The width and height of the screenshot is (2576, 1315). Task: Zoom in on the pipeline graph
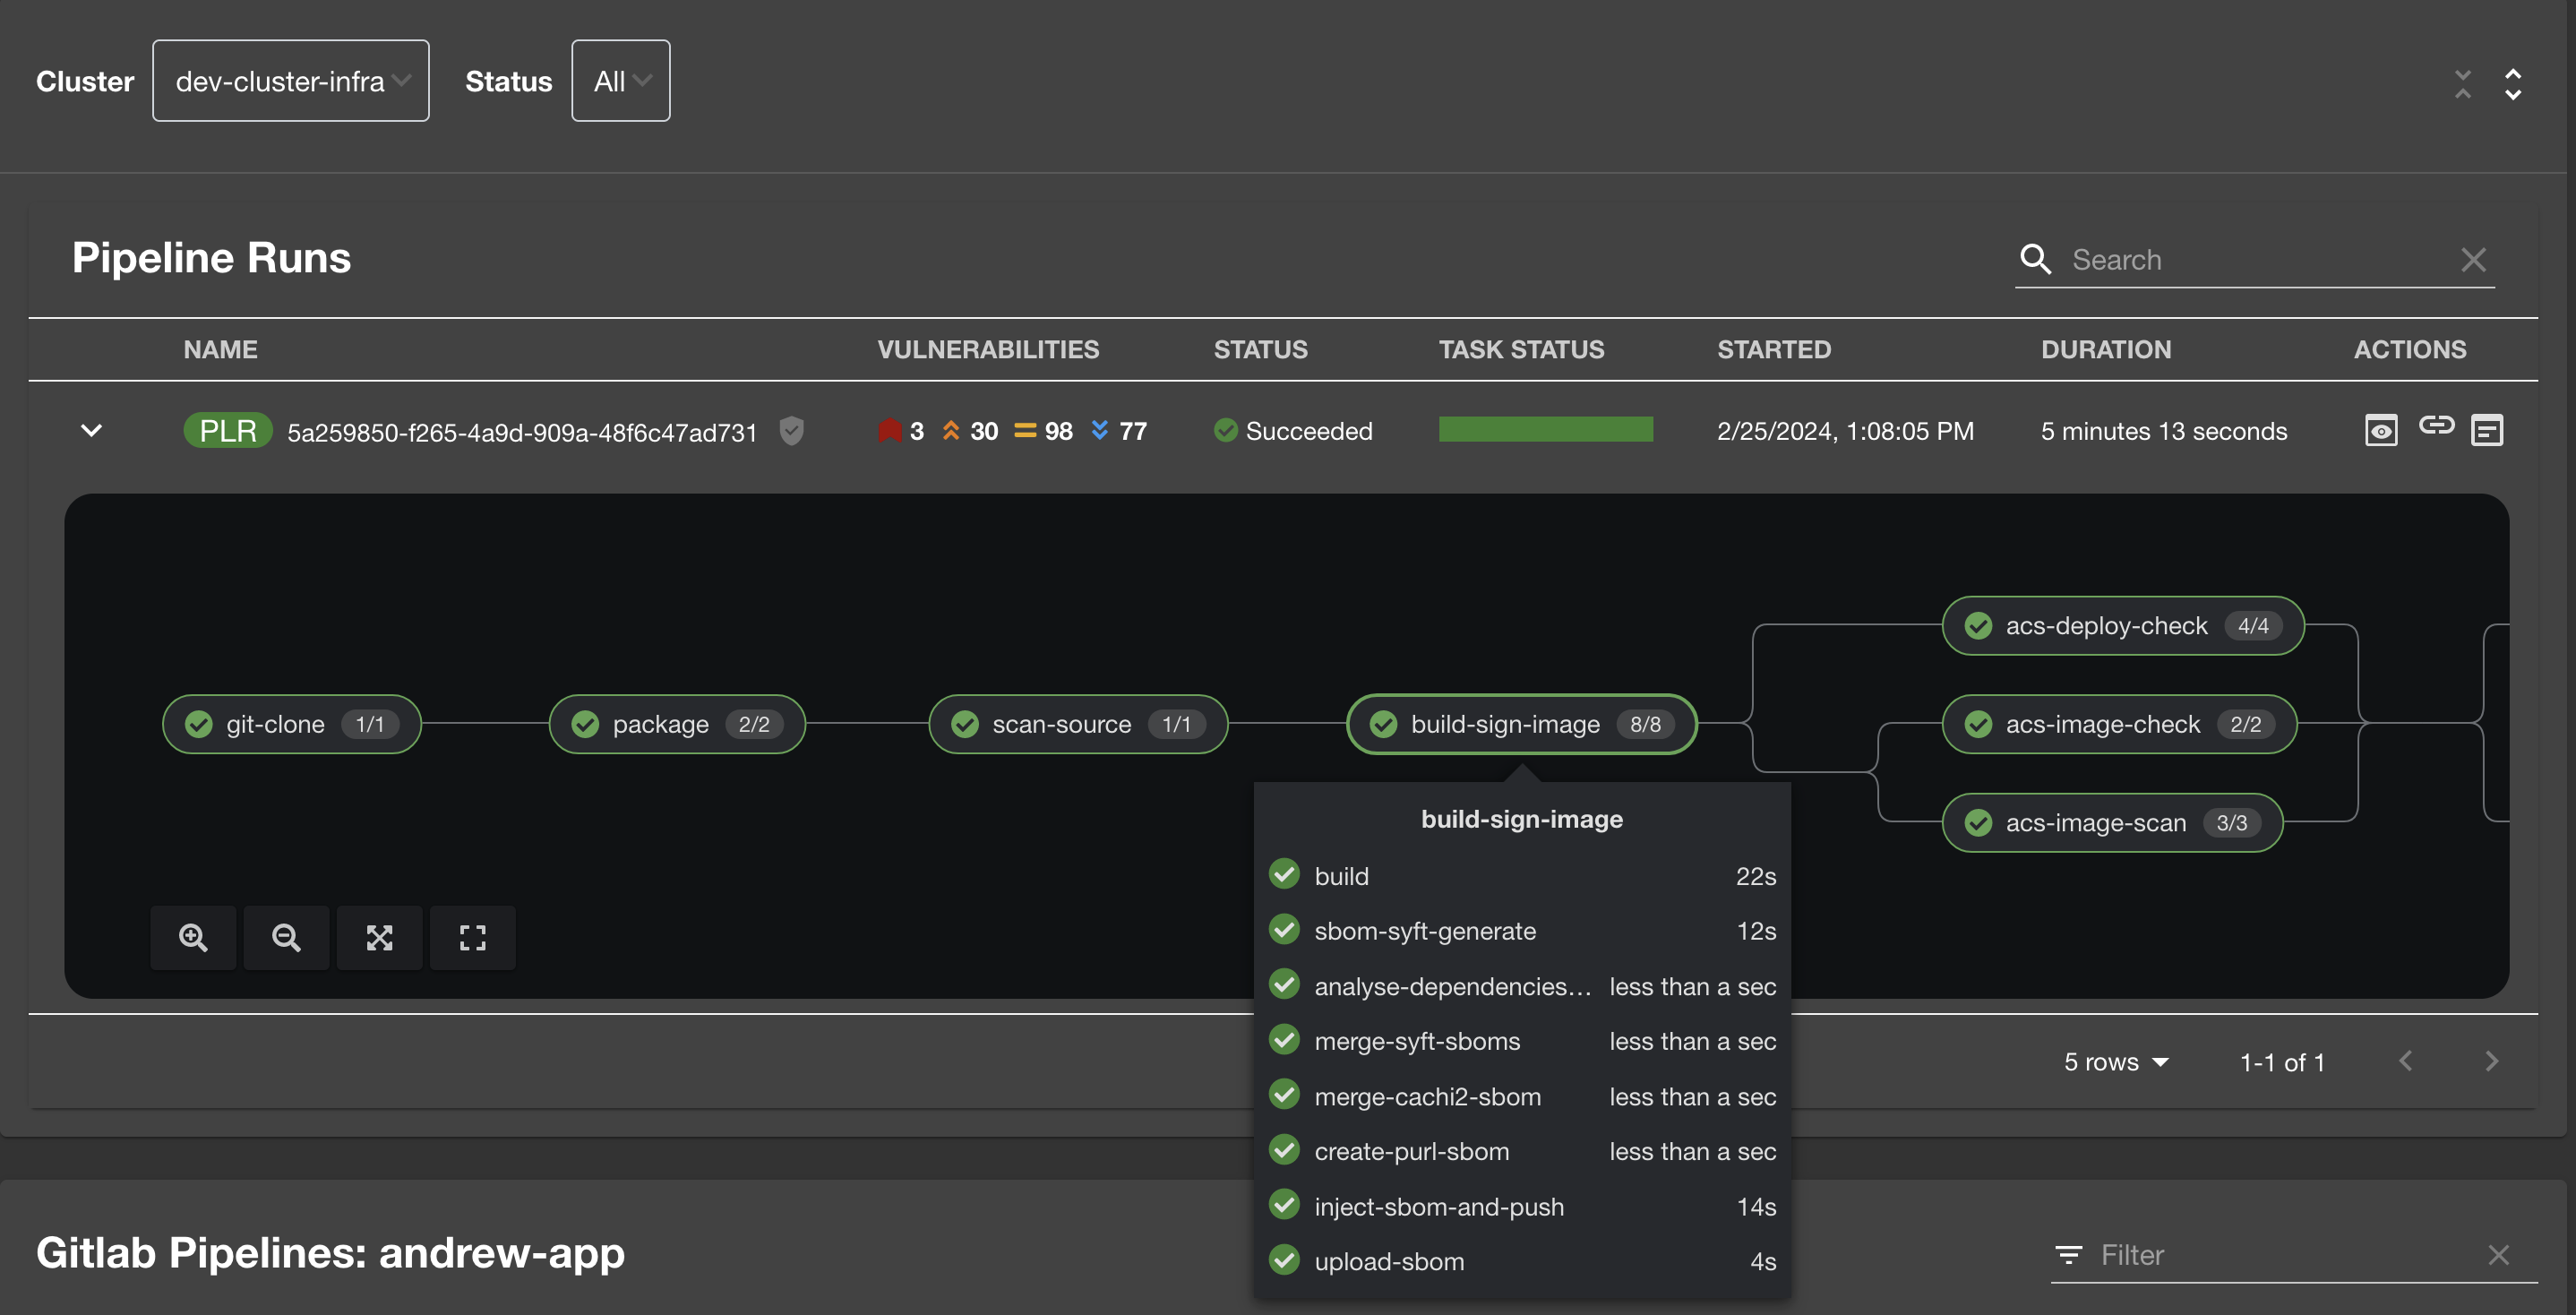pos(193,937)
